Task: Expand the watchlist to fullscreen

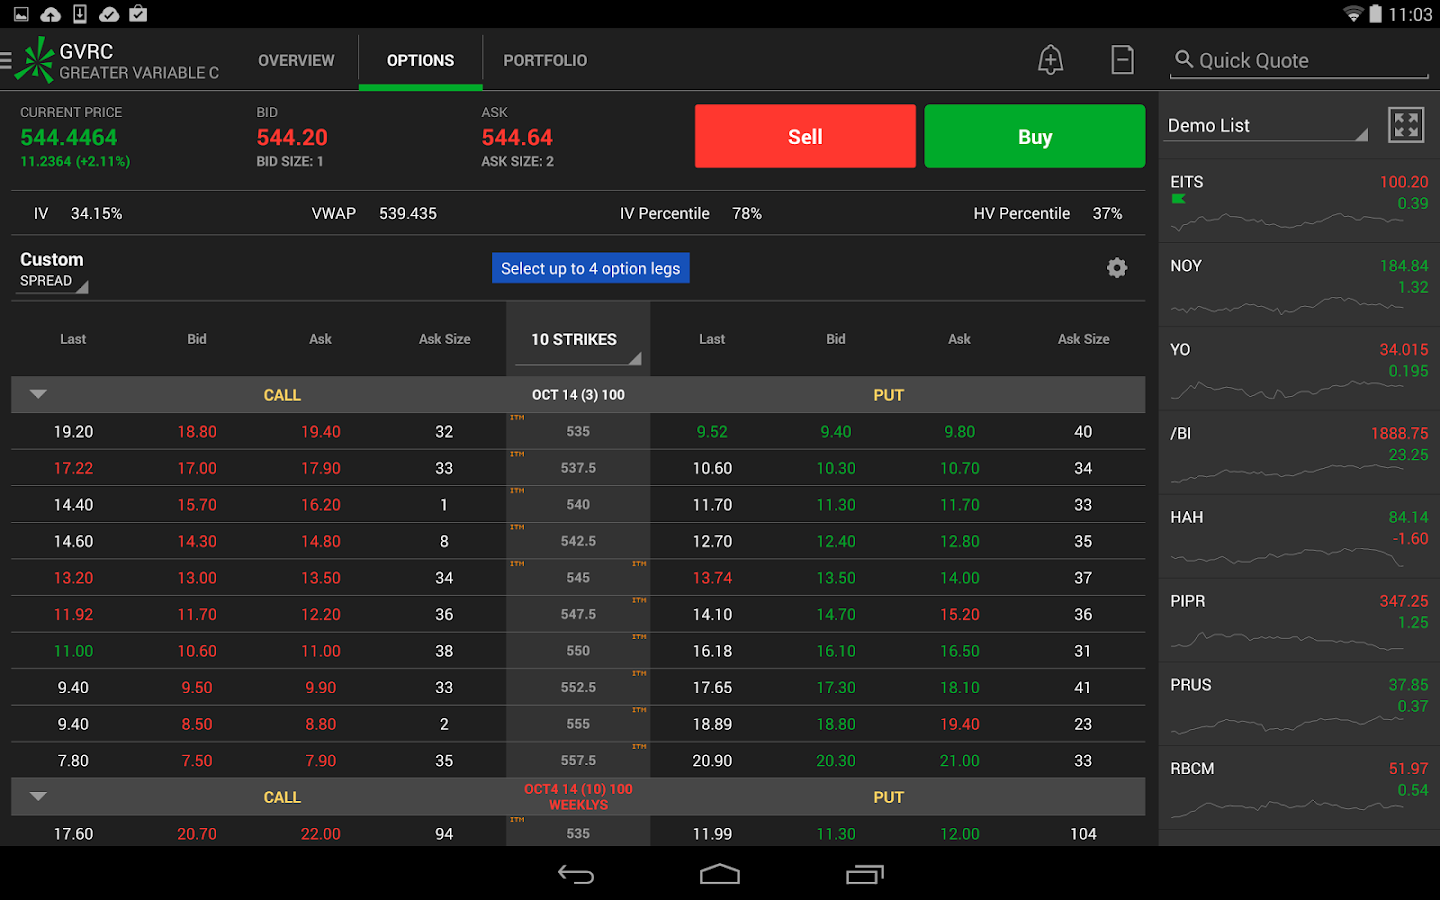Action: (1405, 125)
